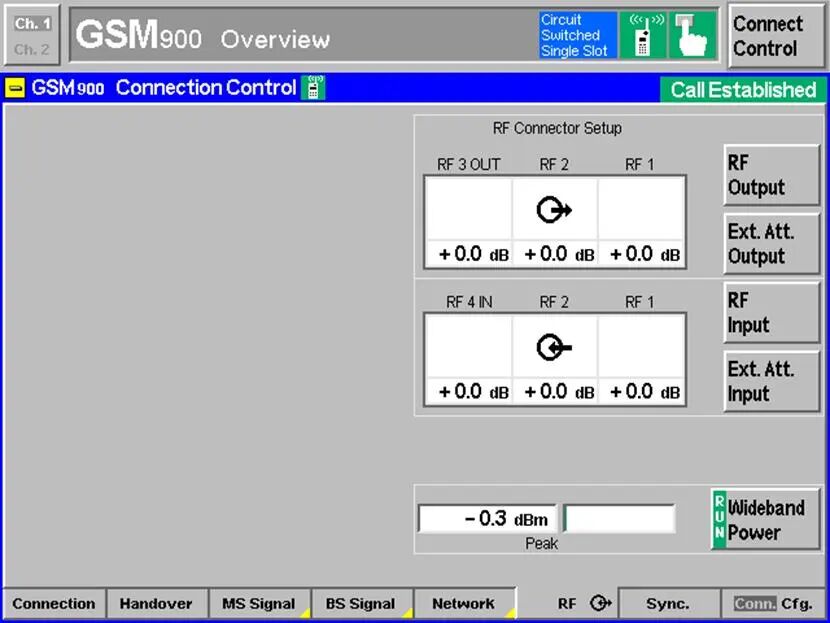
Task: Open Ext. Att. Output softkey
Action: (771, 244)
